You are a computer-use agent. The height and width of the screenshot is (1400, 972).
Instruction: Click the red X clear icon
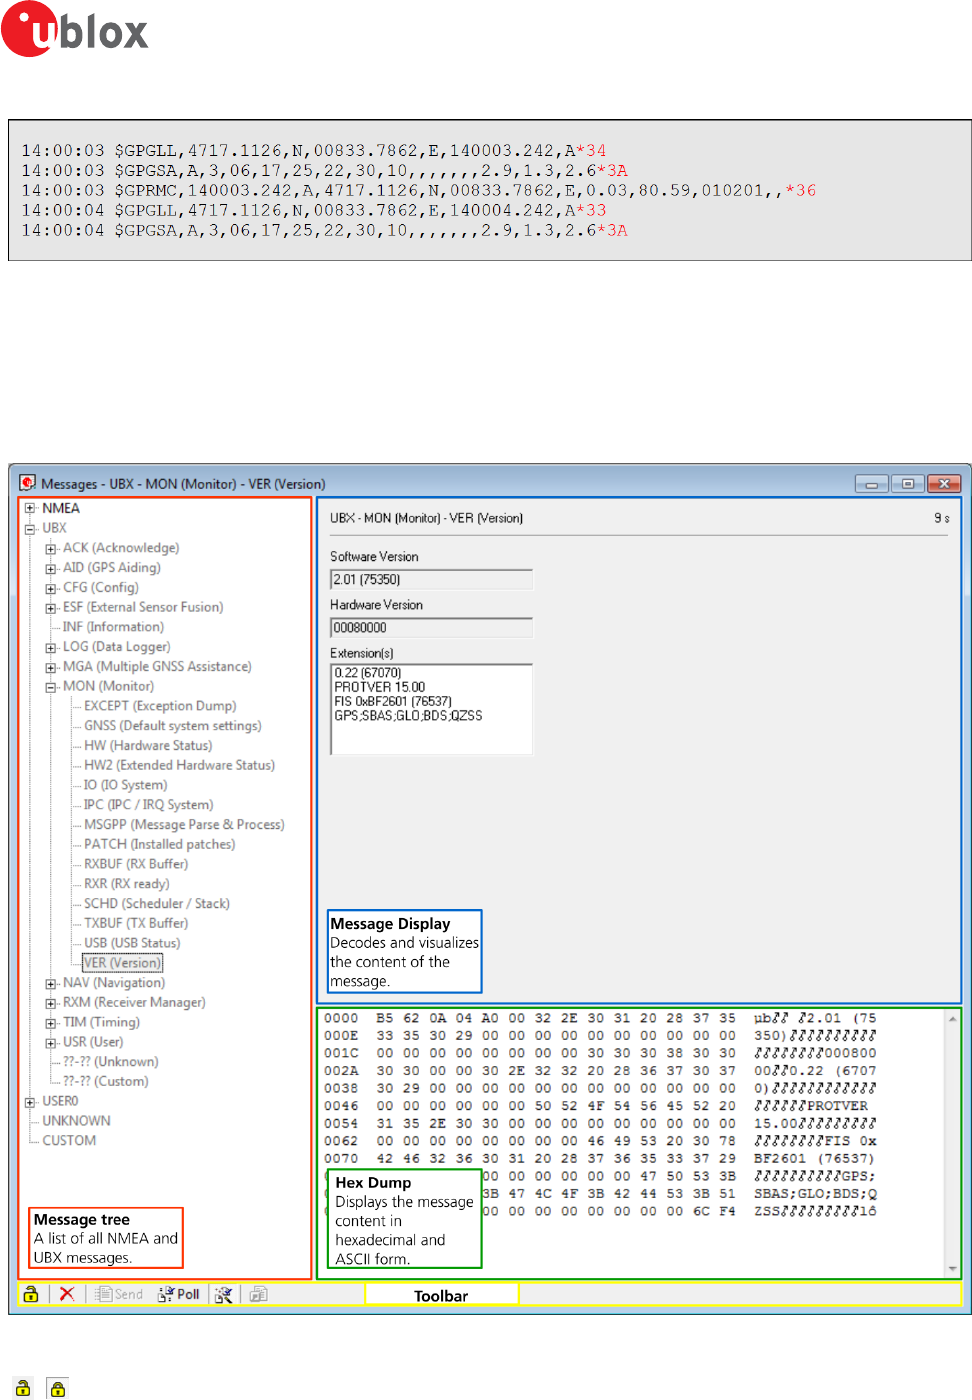tap(67, 1294)
